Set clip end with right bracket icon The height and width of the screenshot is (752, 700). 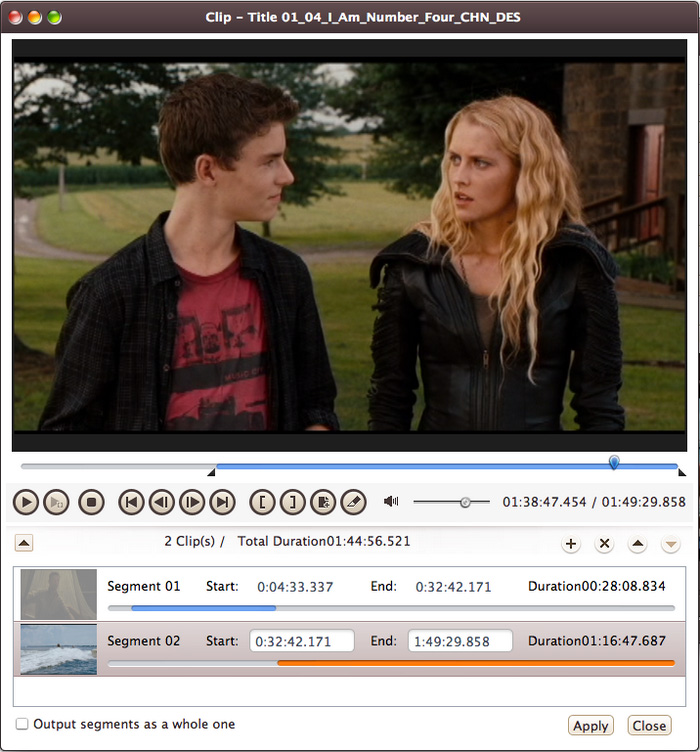pyautogui.click(x=291, y=502)
